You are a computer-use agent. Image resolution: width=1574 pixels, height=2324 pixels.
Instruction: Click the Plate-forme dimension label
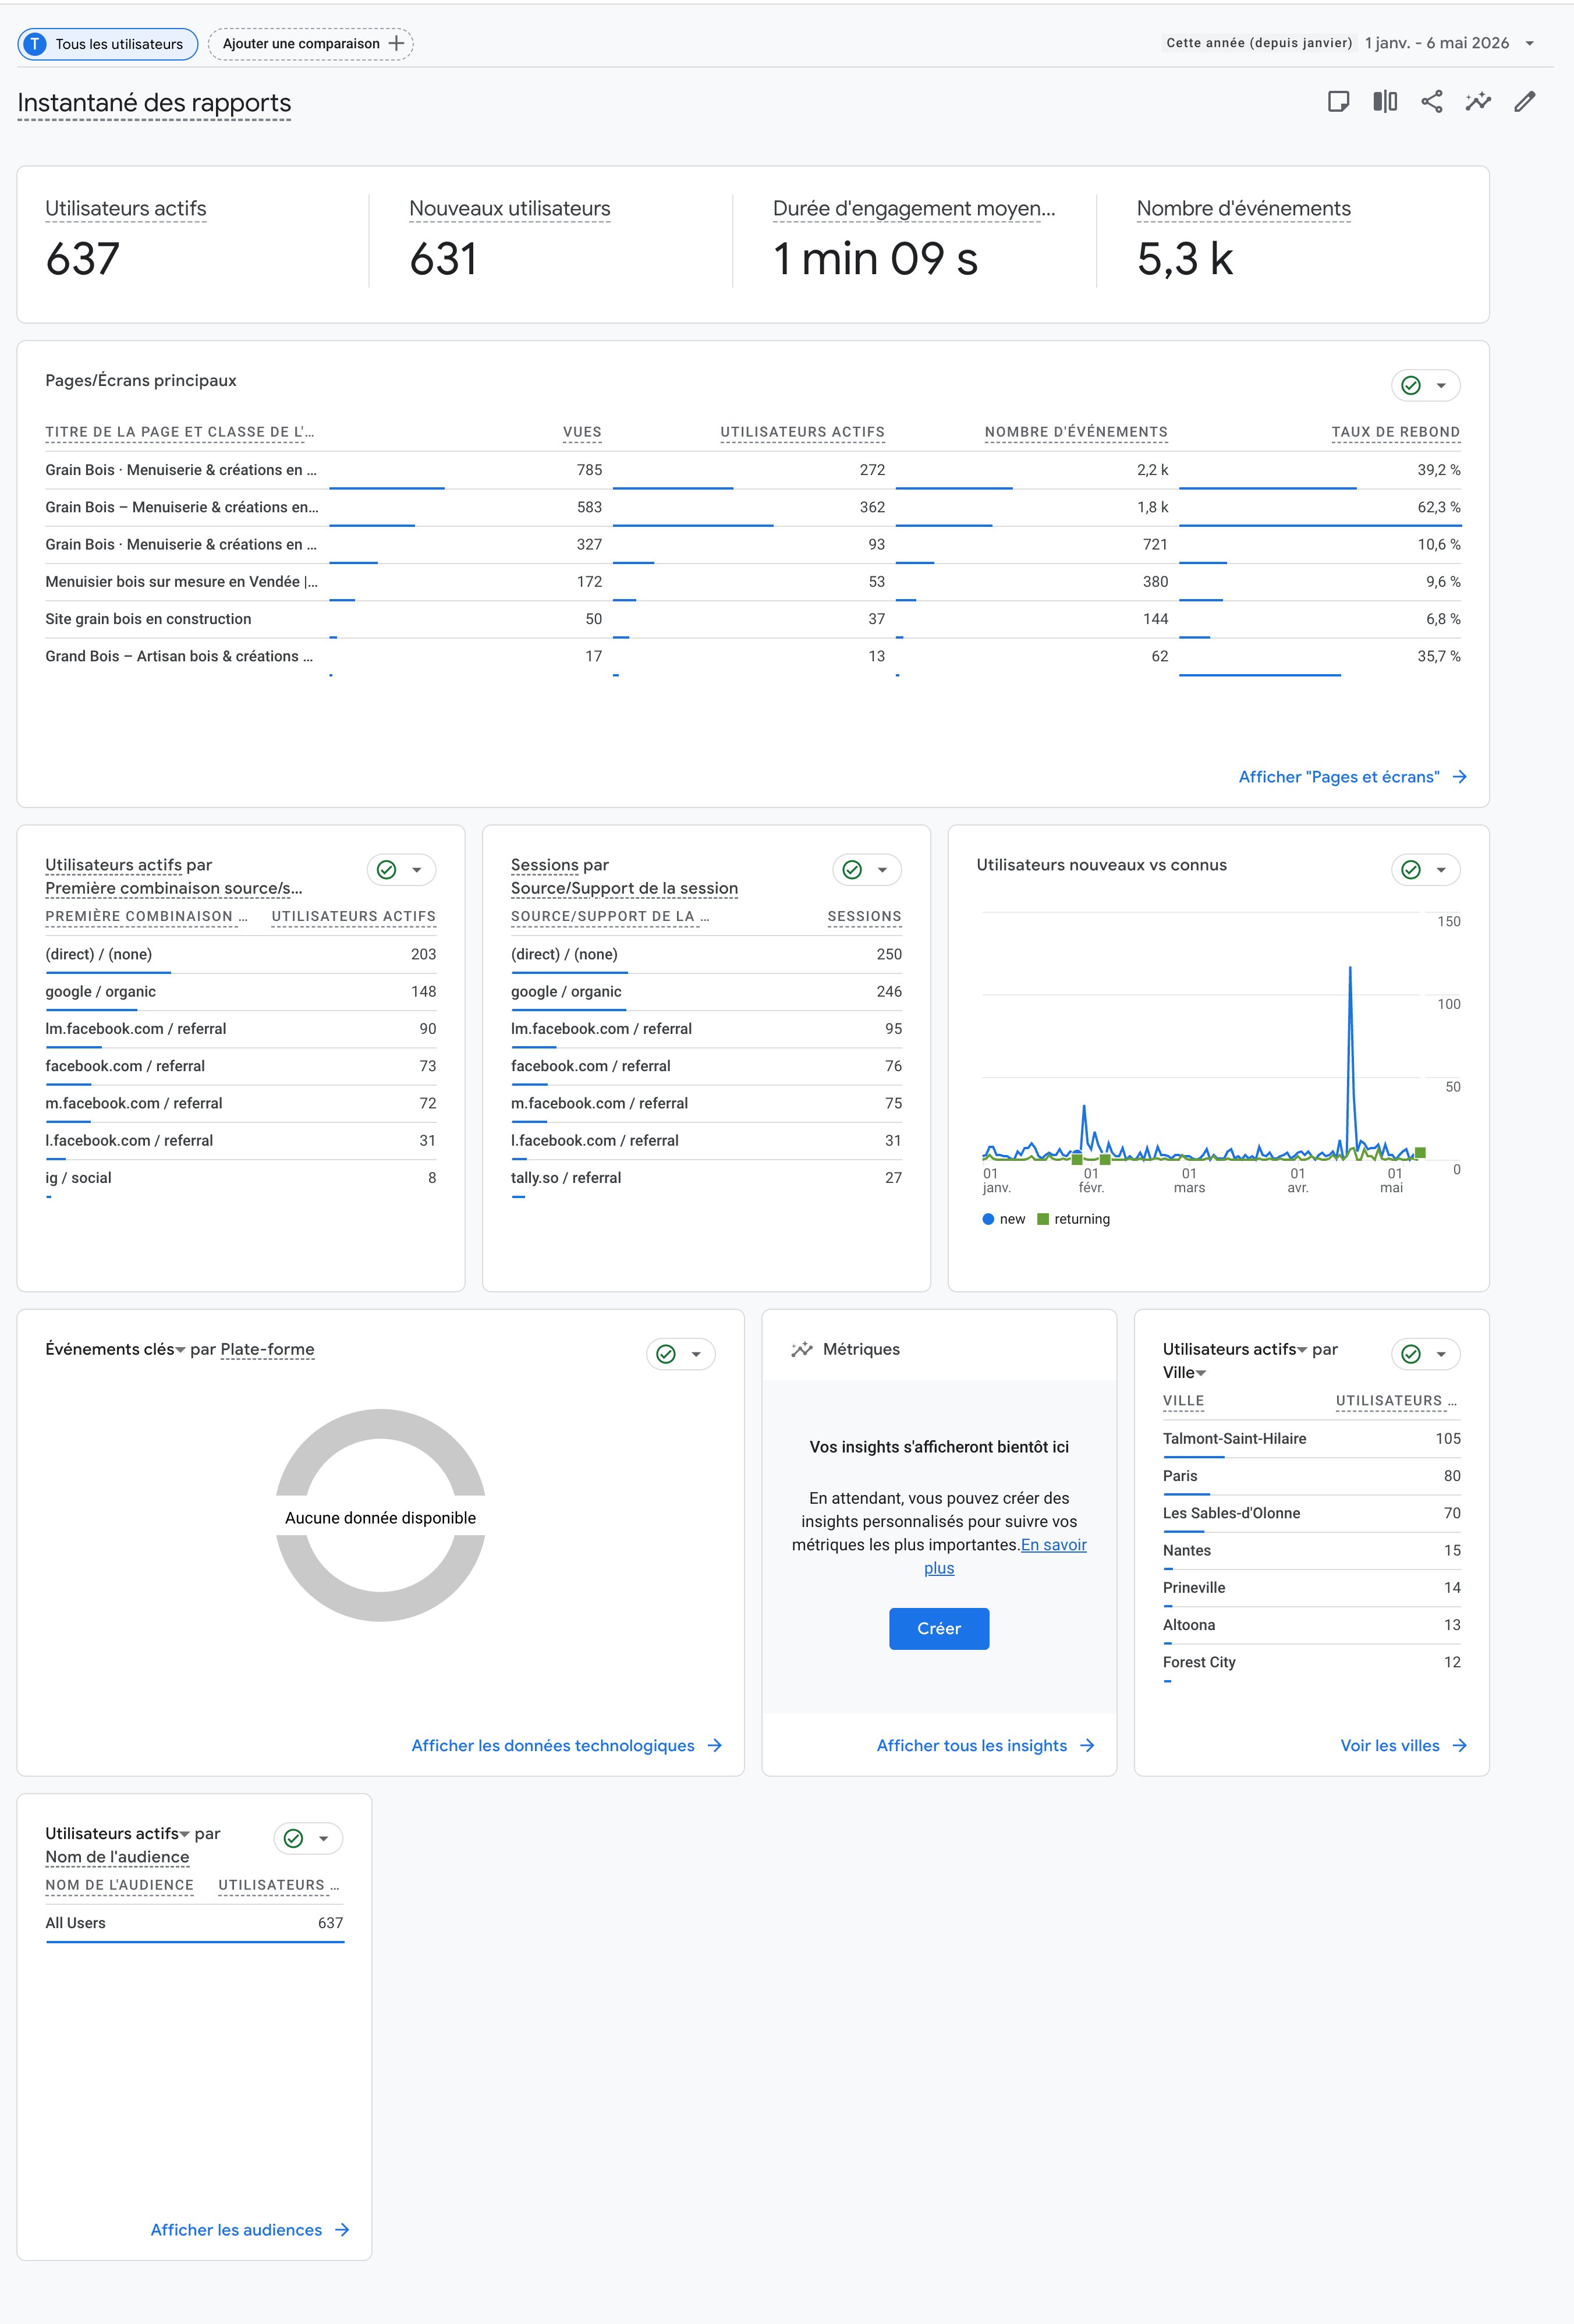[267, 1349]
